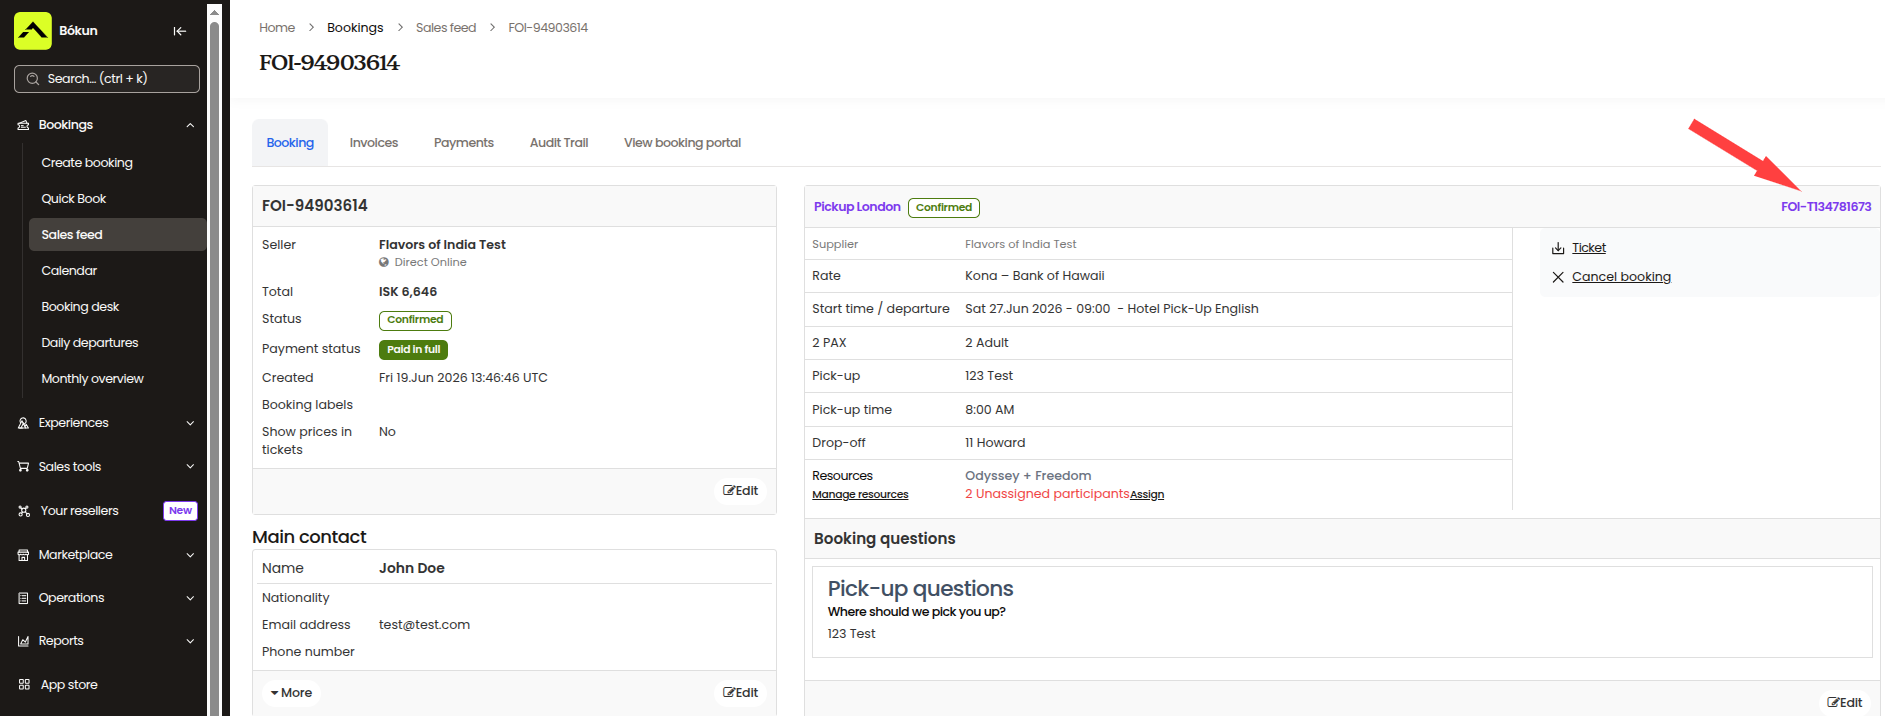Image resolution: width=1885 pixels, height=716 pixels.
Task: Open Create booking in sidebar
Action: point(87,163)
